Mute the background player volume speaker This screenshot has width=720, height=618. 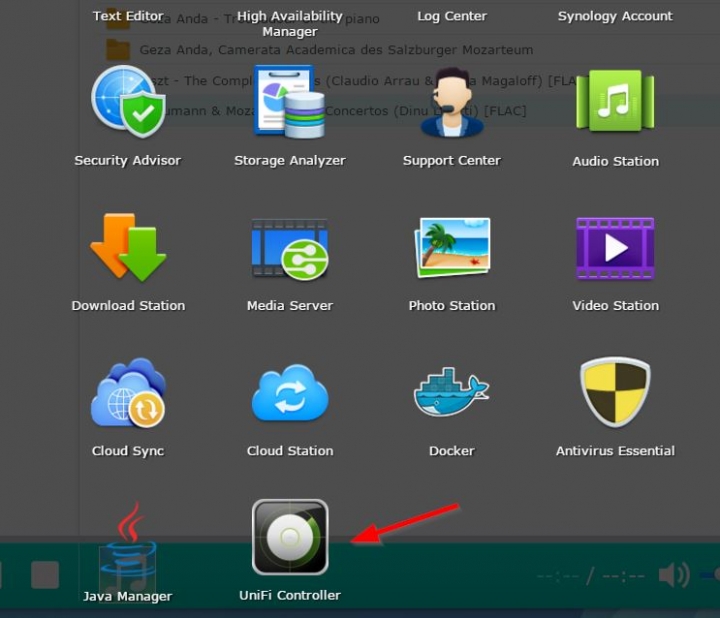674,574
